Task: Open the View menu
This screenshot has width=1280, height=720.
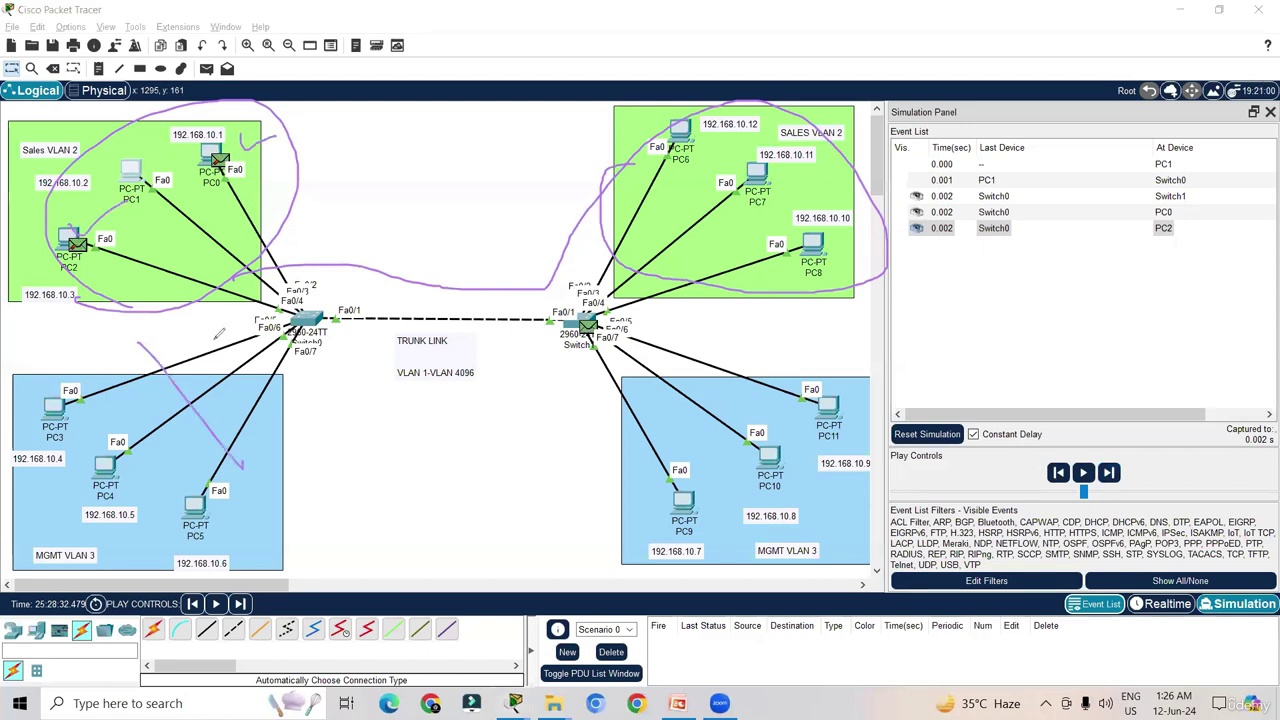Action: [x=105, y=27]
